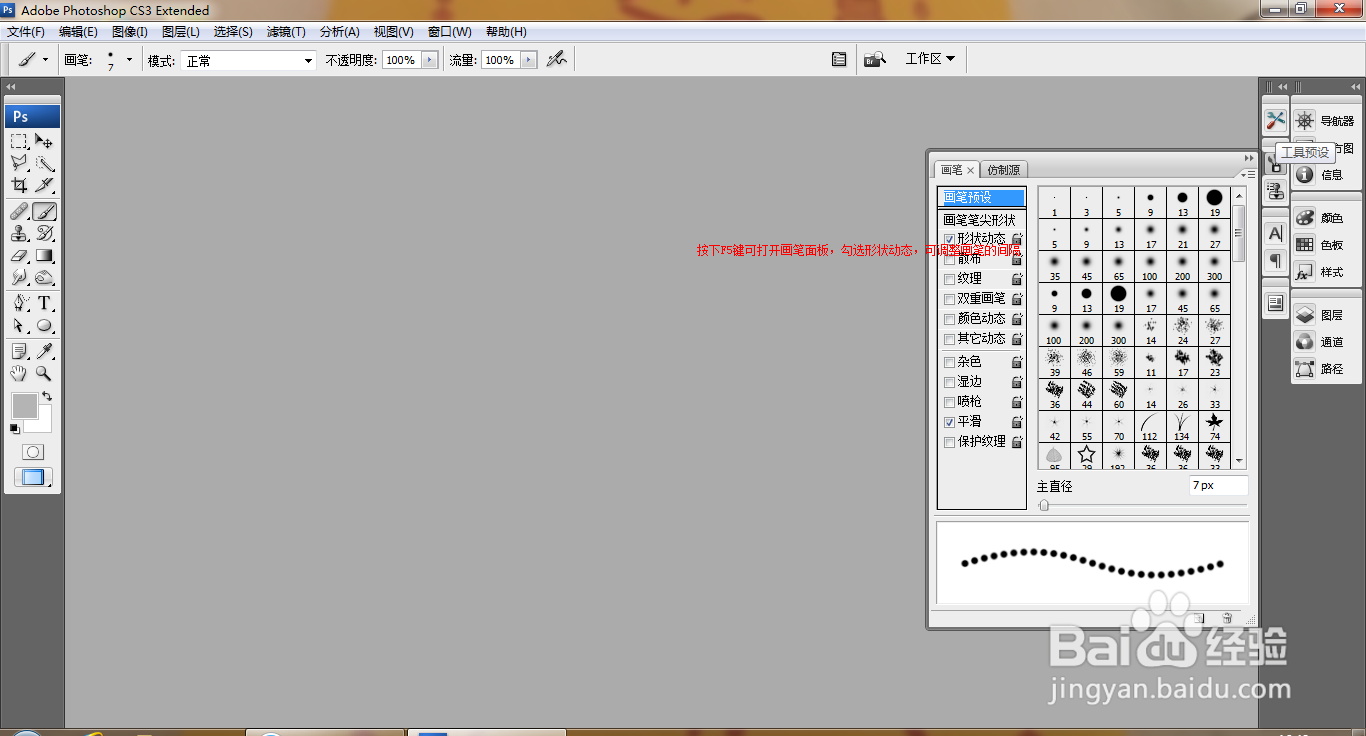Adjust the 主直径 diameter slider handle

tap(1044, 505)
